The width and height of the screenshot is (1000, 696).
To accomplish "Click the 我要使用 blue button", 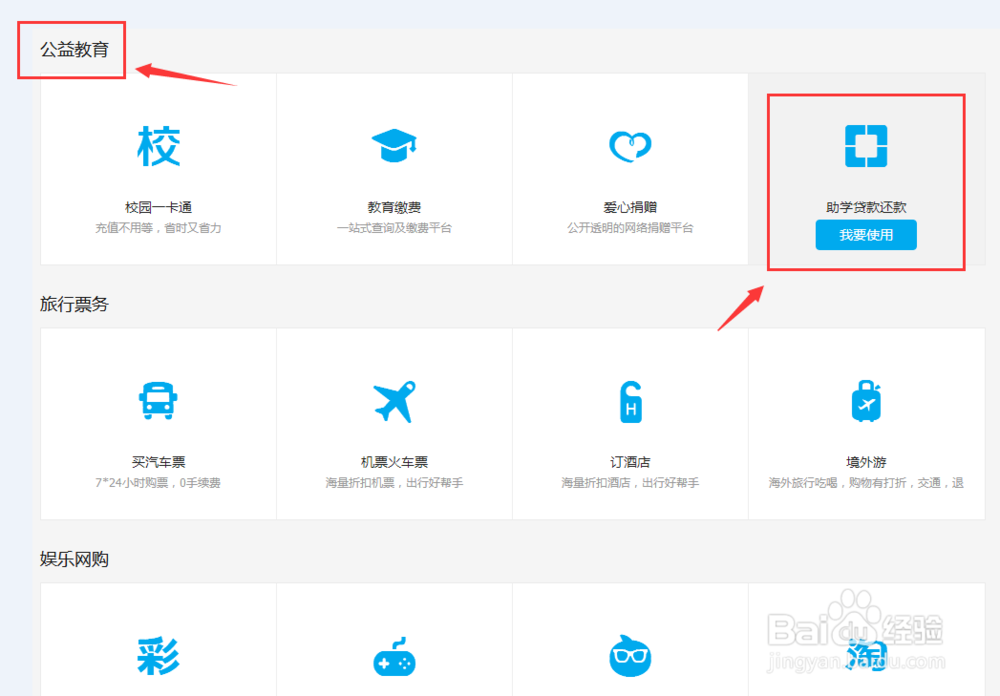I will (866, 234).
